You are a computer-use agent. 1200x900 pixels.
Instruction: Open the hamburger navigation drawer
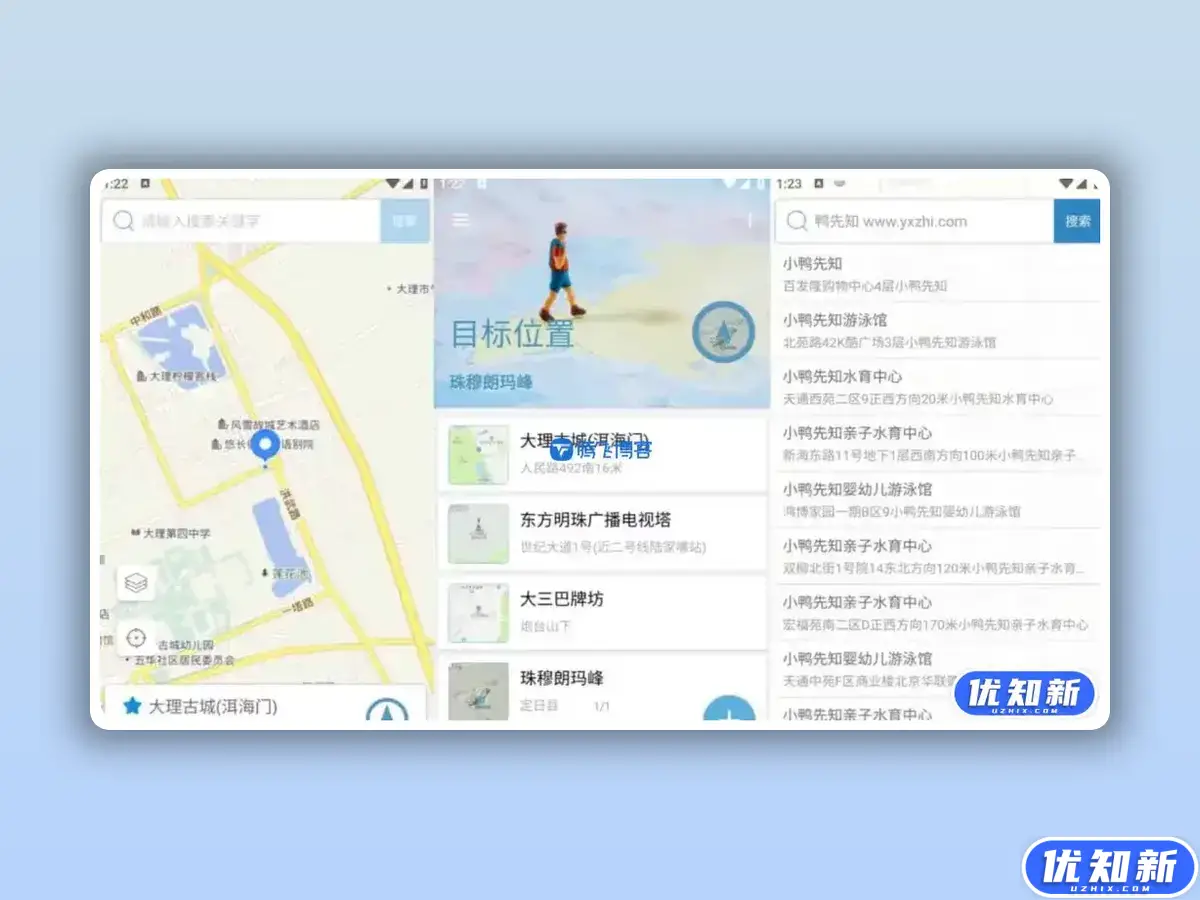pyautogui.click(x=460, y=221)
